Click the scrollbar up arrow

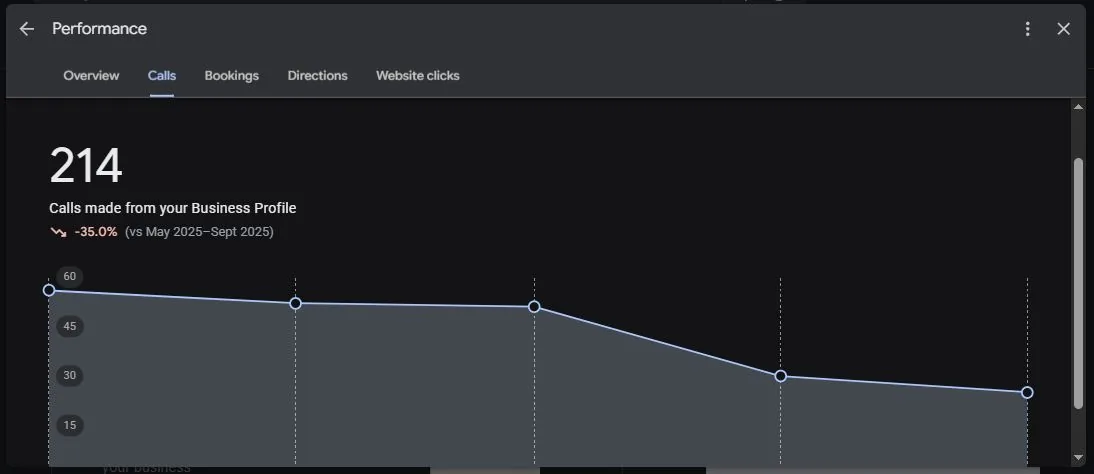[x=1078, y=107]
